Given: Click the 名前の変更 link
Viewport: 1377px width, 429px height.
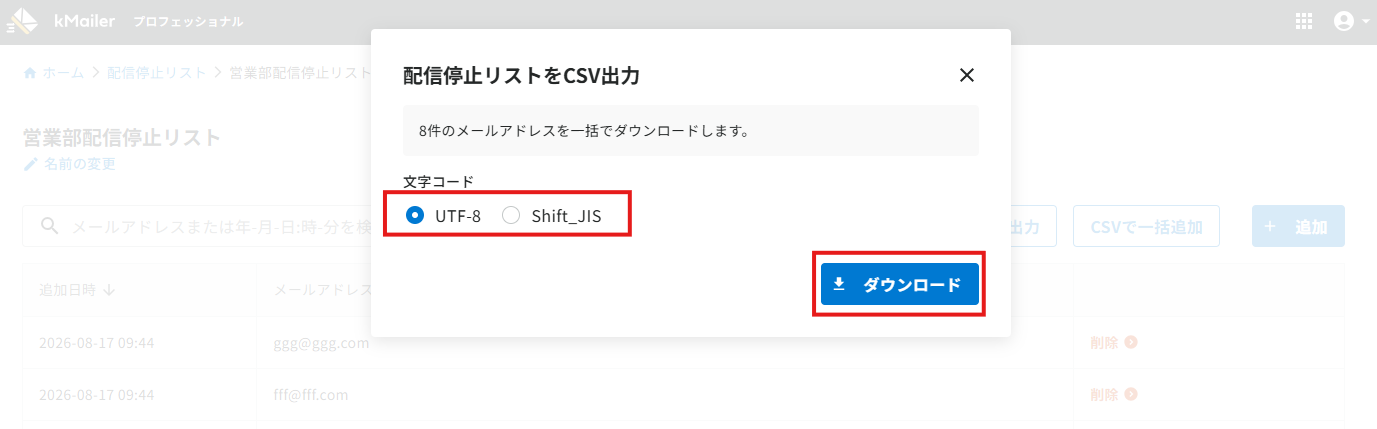Looking at the screenshot, I should click(80, 164).
